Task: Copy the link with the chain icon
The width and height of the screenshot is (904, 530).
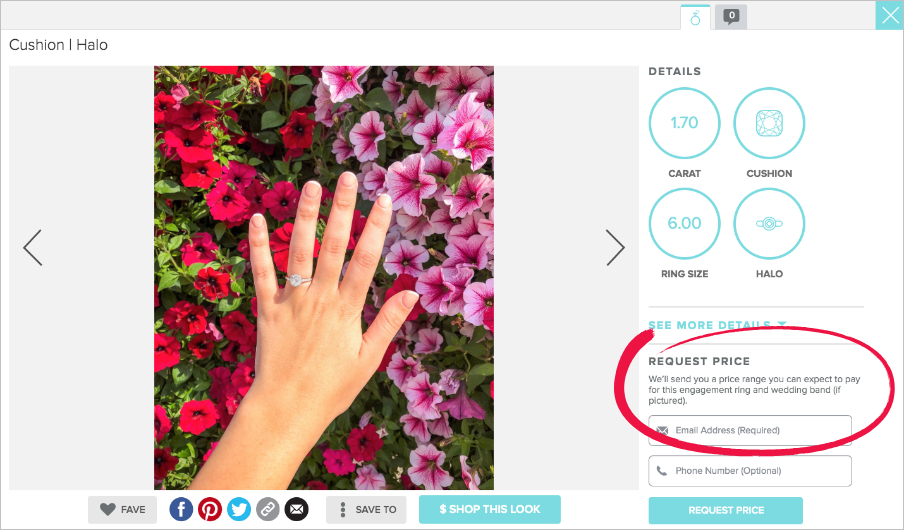Action: (268, 509)
